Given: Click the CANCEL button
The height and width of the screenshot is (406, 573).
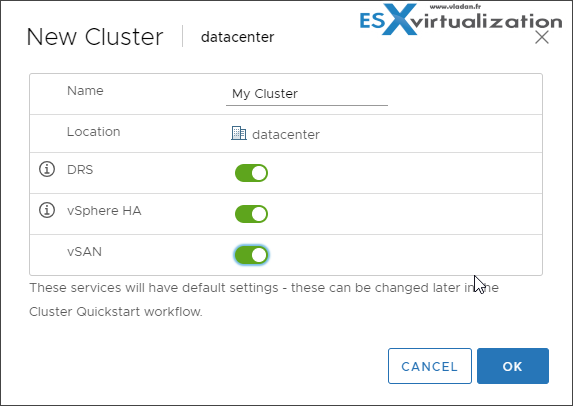Looking at the screenshot, I should point(430,366).
